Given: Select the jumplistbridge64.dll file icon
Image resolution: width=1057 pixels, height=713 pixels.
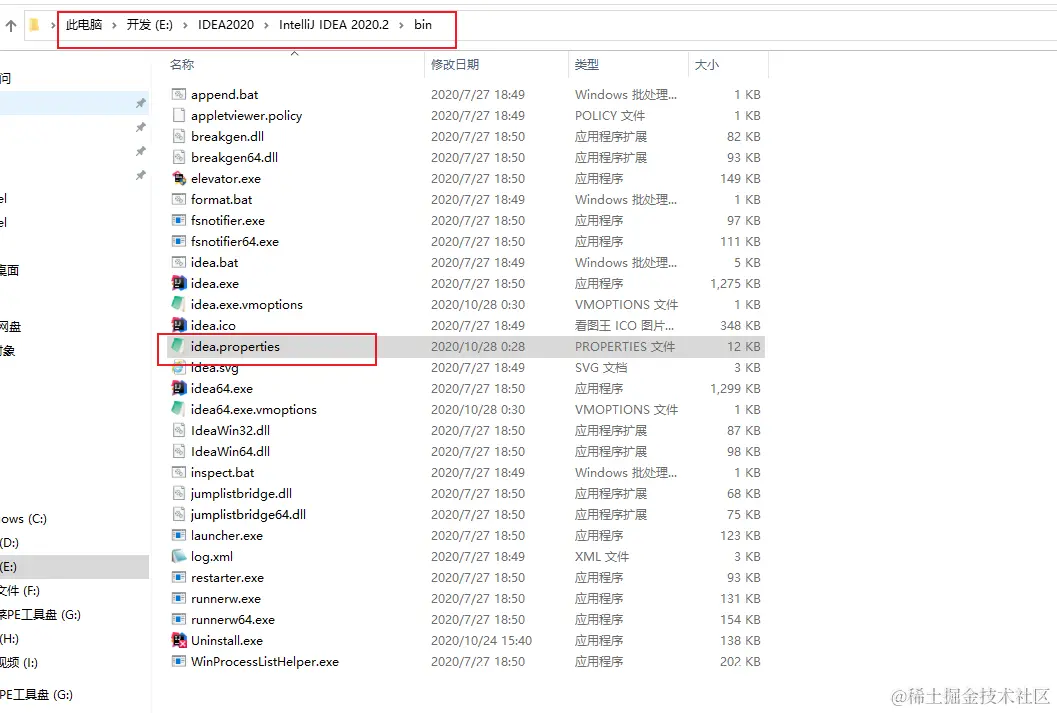Looking at the screenshot, I should (x=179, y=514).
